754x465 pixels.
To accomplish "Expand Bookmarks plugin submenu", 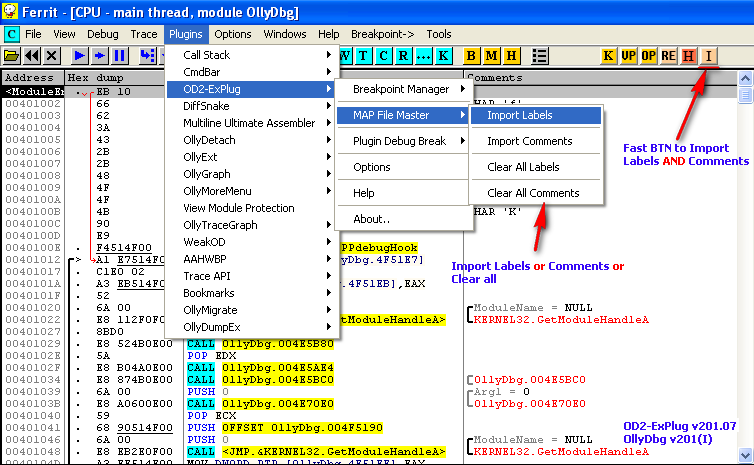I will pyautogui.click(x=251, y=293).
